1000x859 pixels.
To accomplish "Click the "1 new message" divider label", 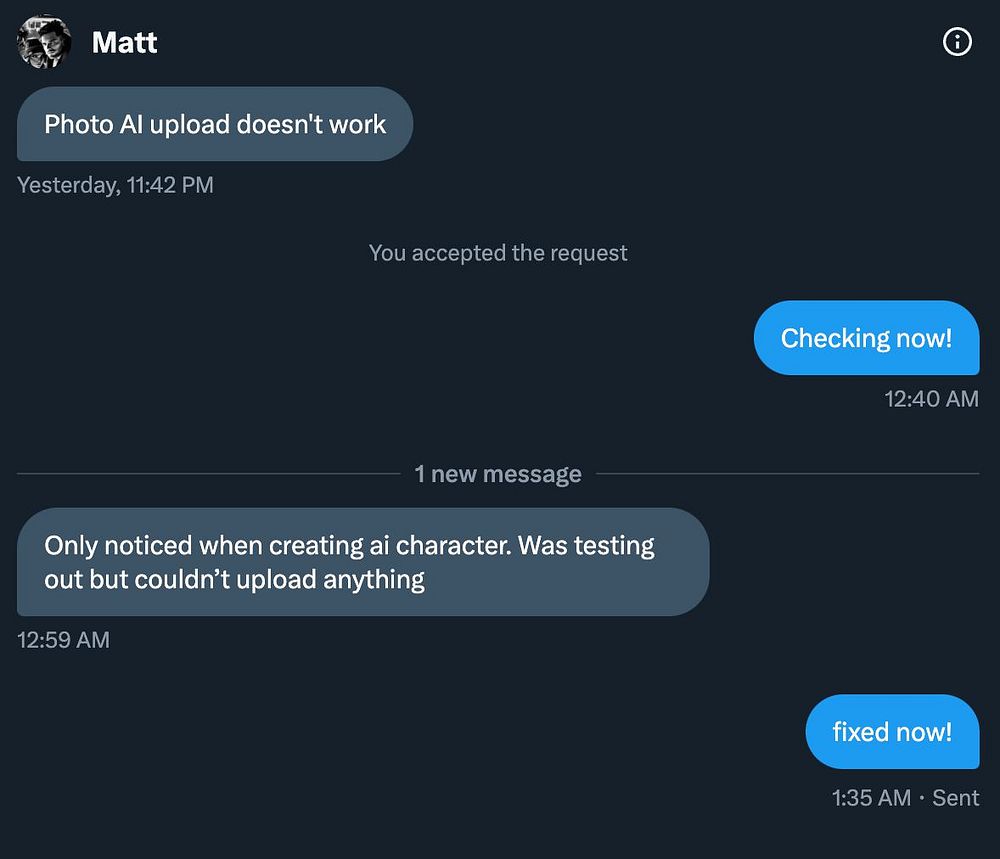I will pos(498,474).
